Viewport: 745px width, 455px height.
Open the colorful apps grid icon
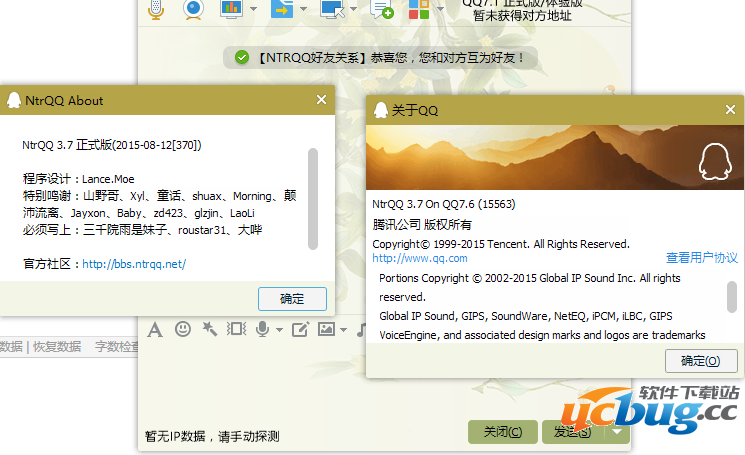419,9
